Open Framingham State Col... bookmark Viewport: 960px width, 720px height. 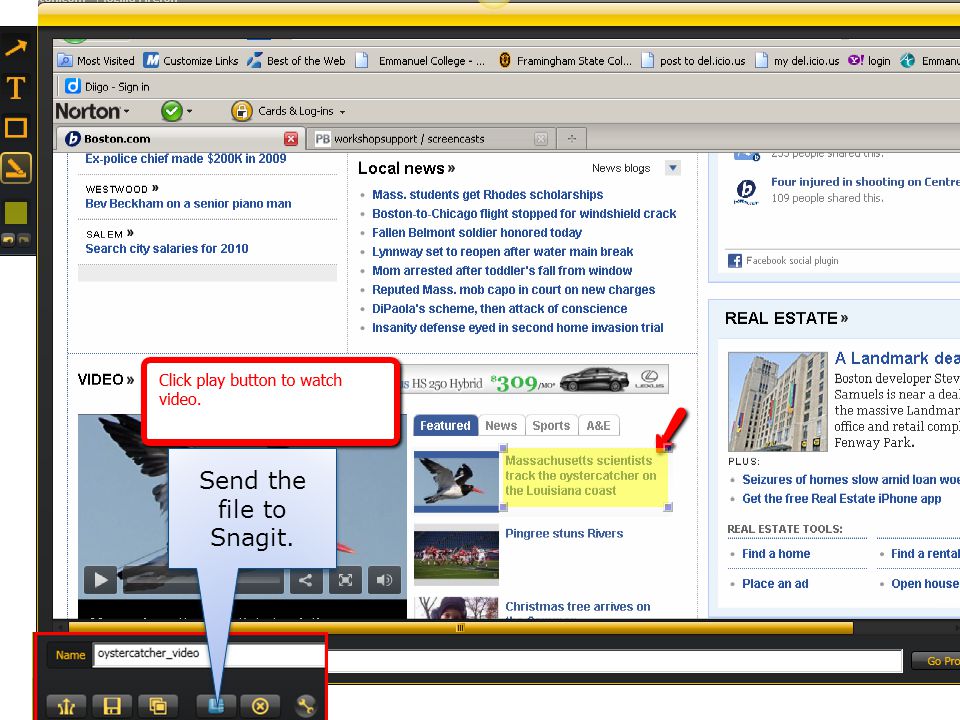pos(564,61)
